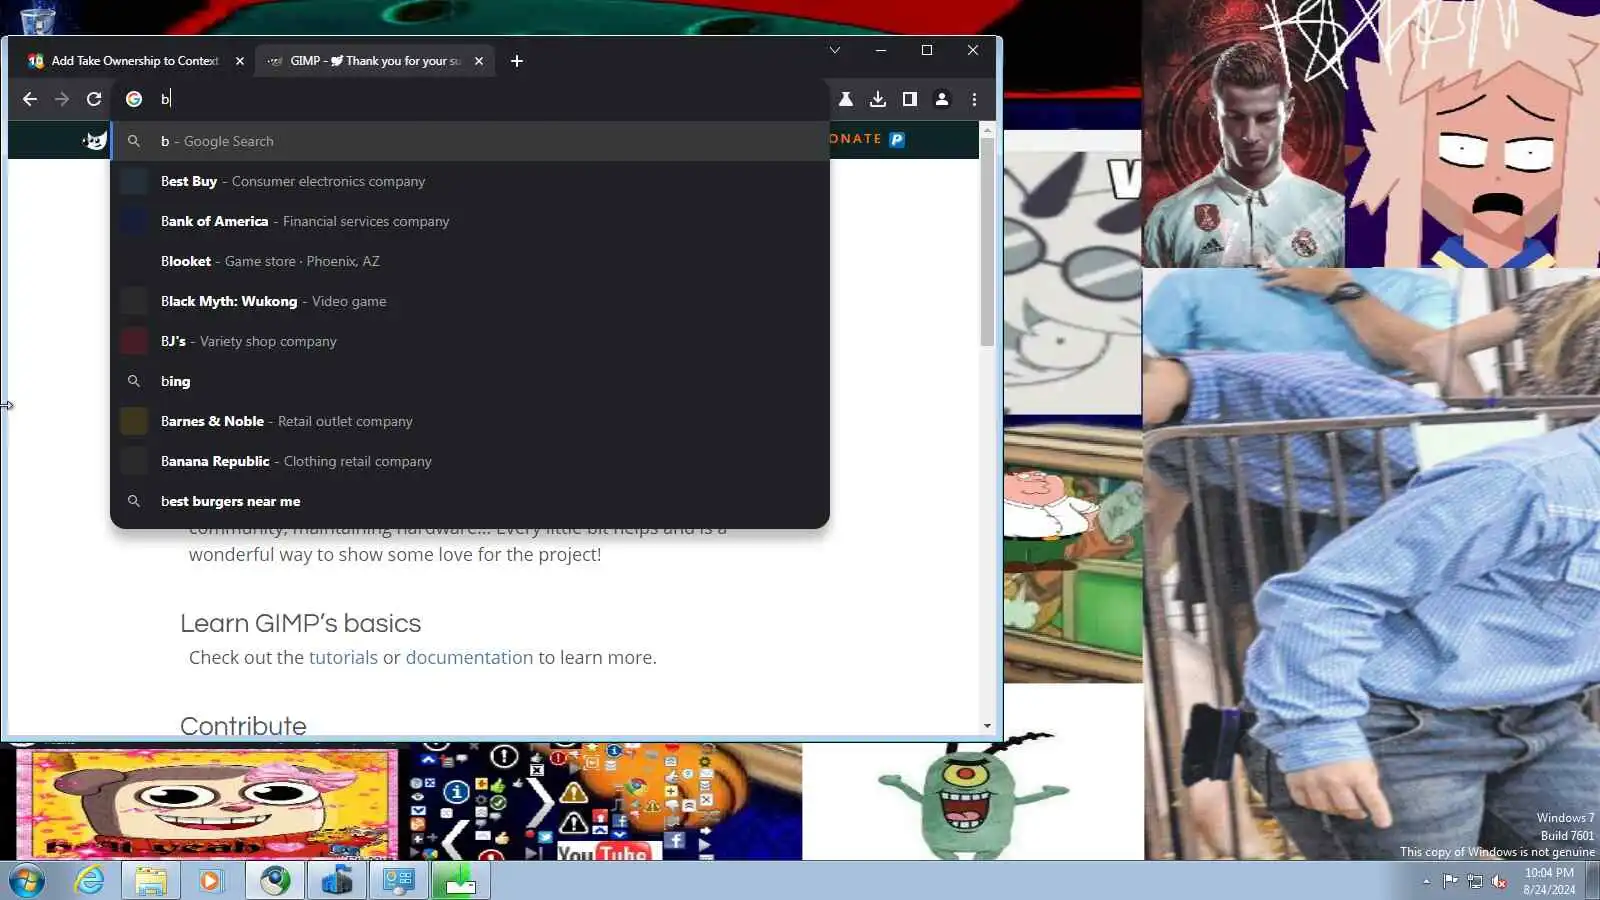1600x900 pixels.
Task: Click the 'Learn GIMP's basics' heading
Action: tap(300, 623)
